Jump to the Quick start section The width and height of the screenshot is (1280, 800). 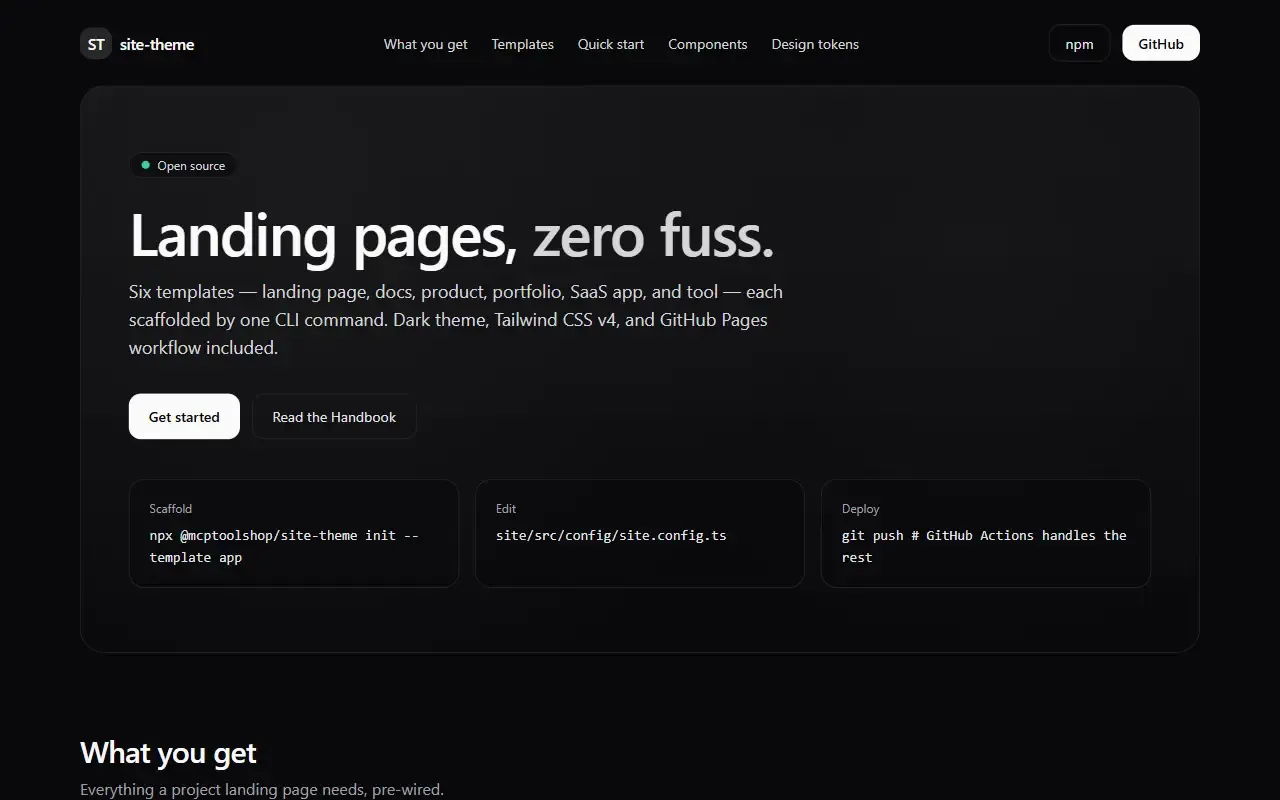point(611,44)
